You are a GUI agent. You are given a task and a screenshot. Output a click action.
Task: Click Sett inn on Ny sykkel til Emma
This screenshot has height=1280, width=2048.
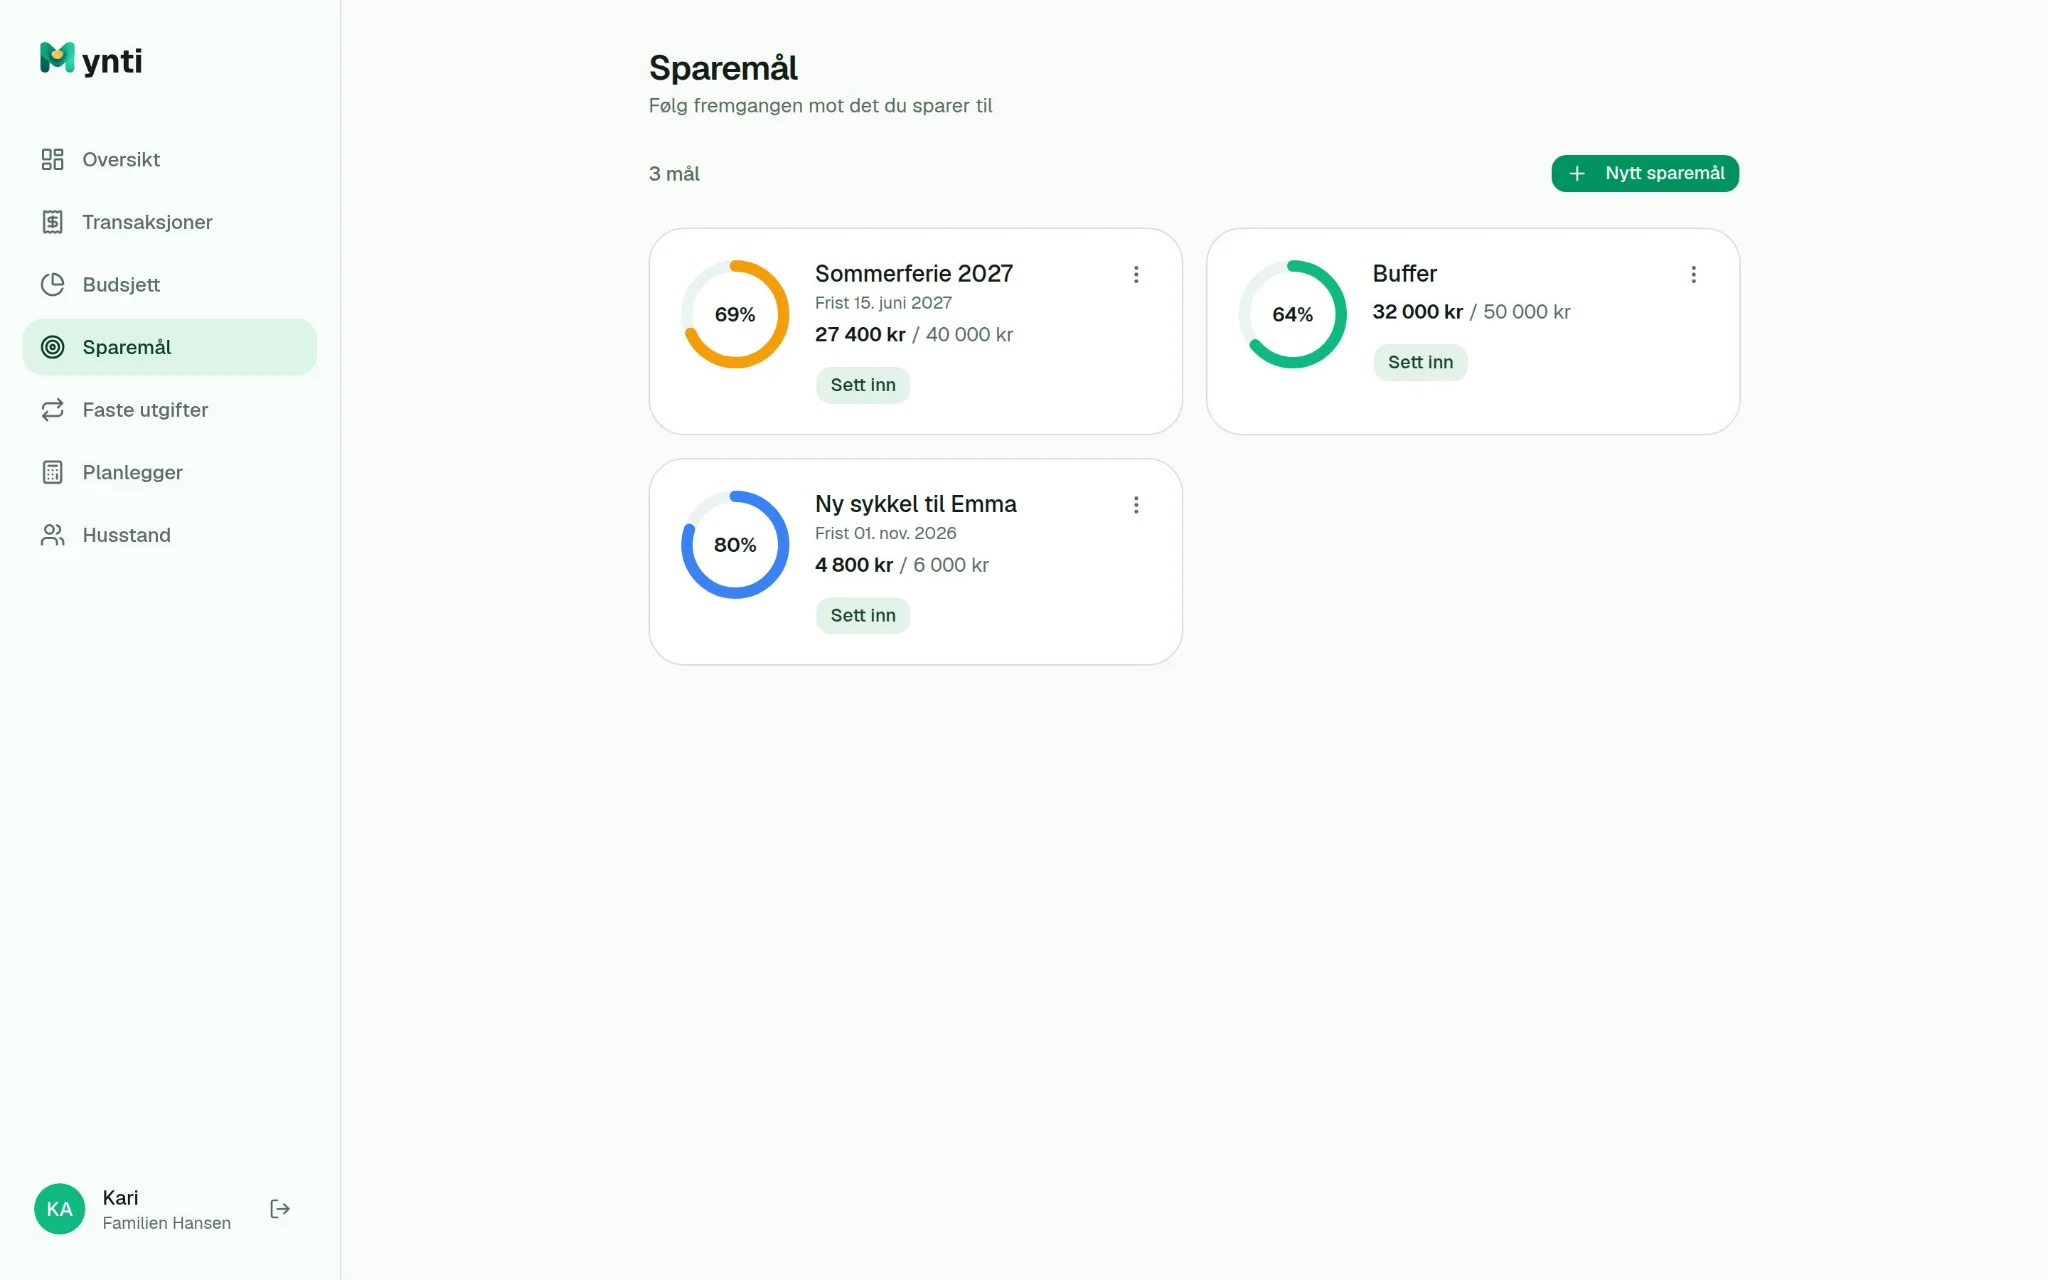point(863,616)
